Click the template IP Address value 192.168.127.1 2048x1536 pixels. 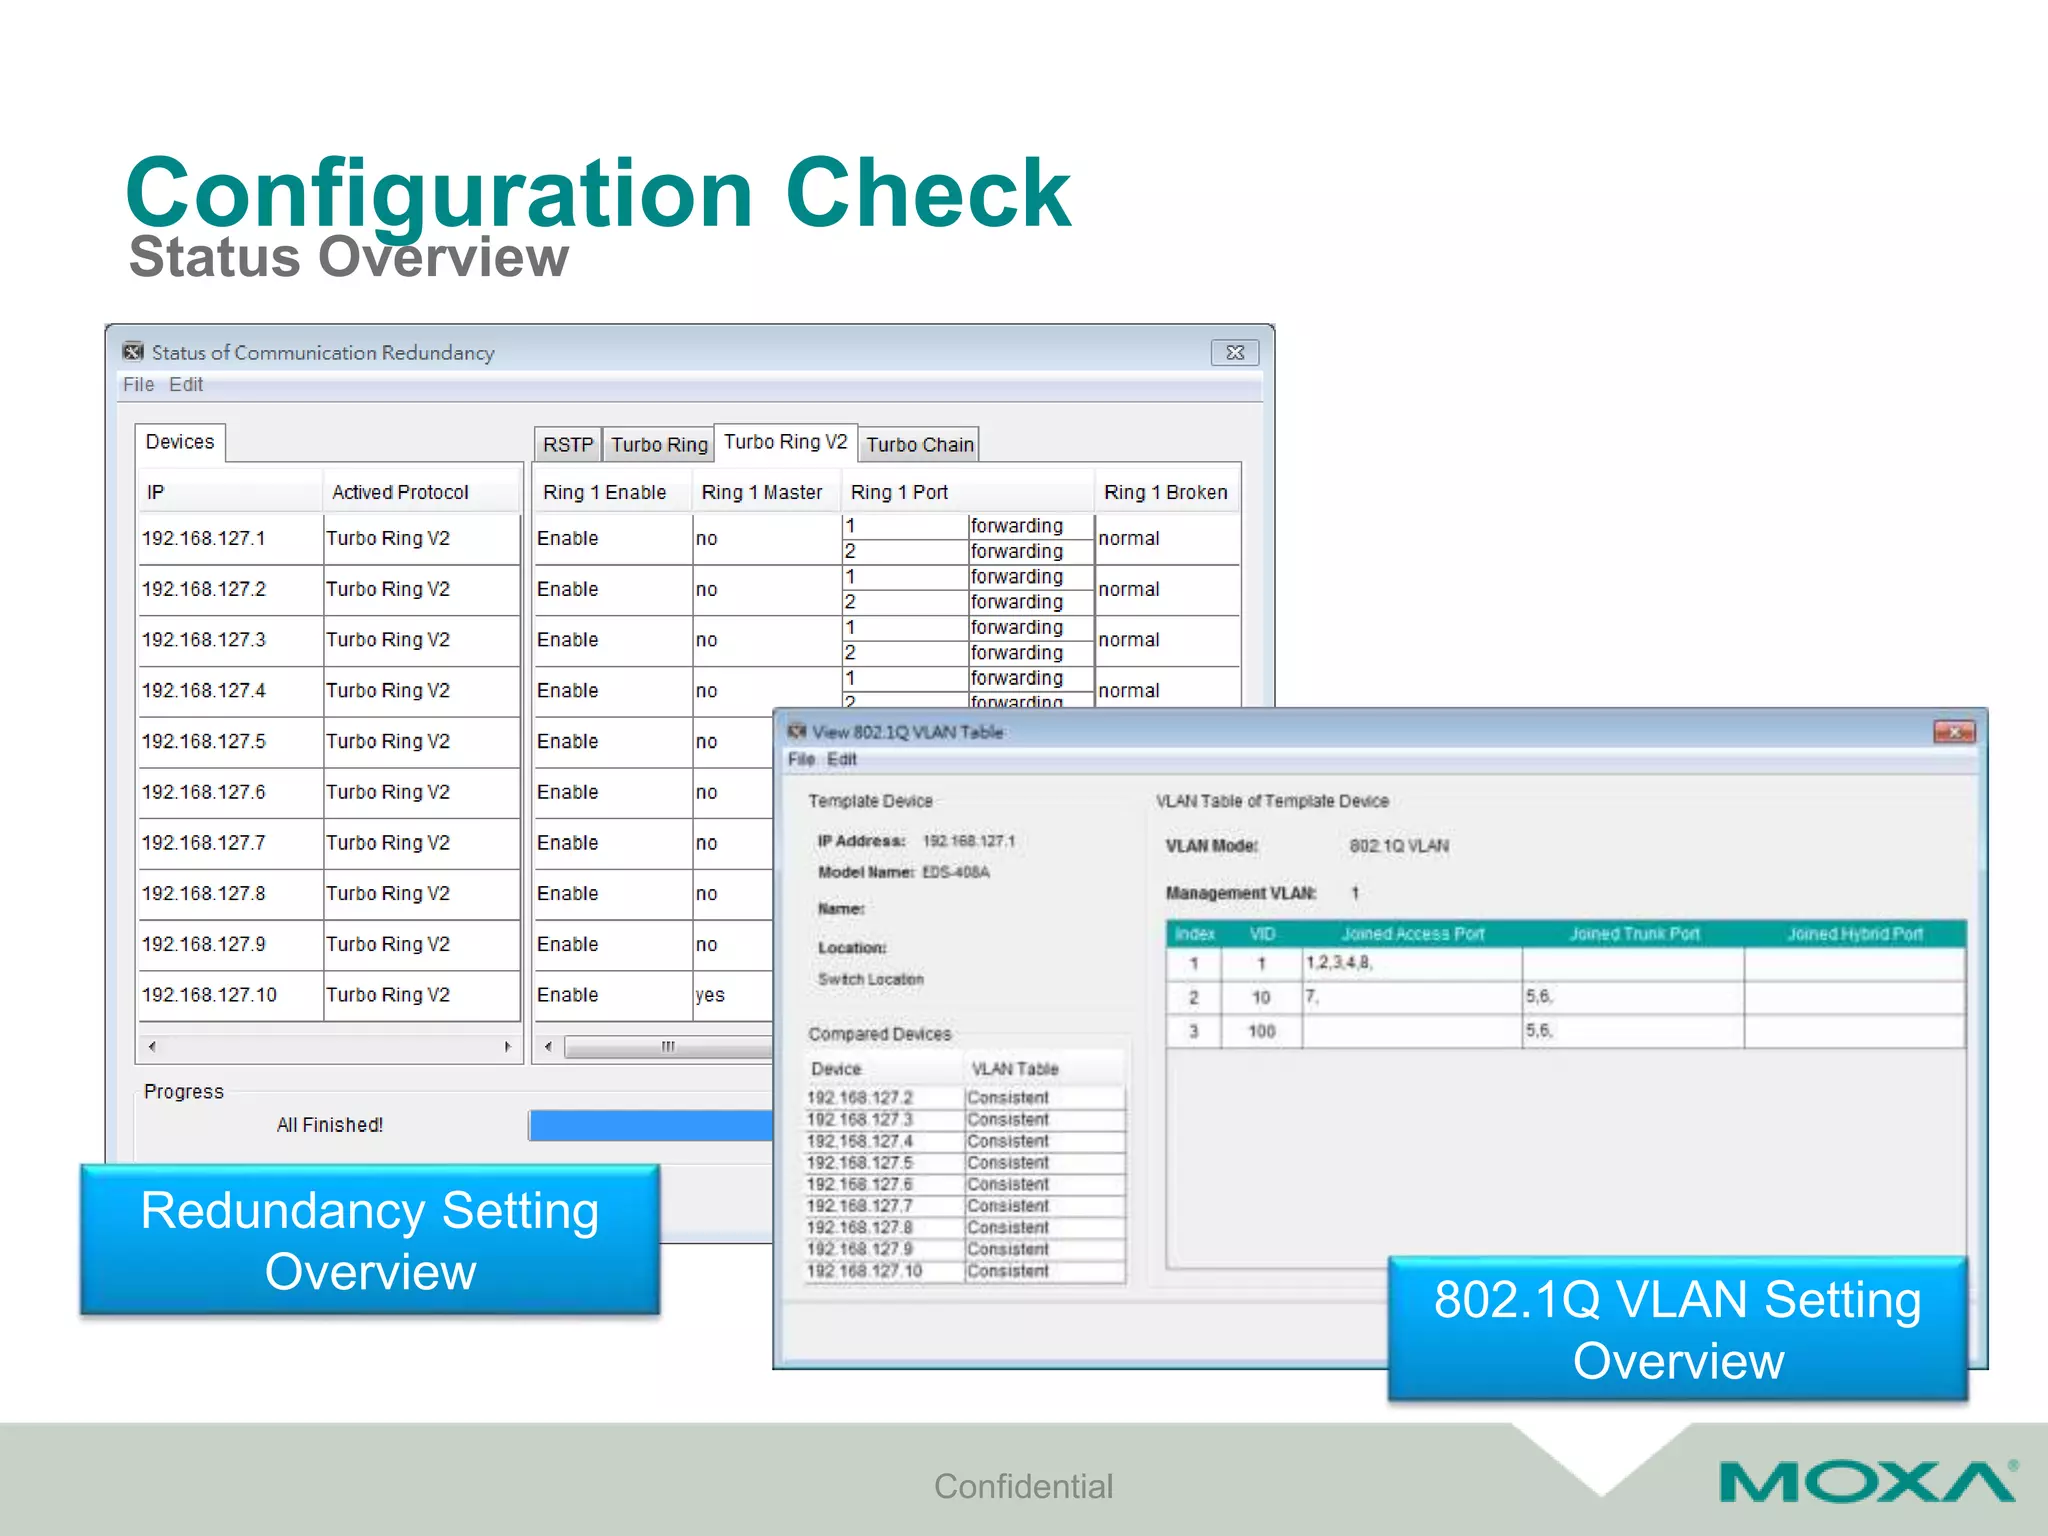click(968, 841)
